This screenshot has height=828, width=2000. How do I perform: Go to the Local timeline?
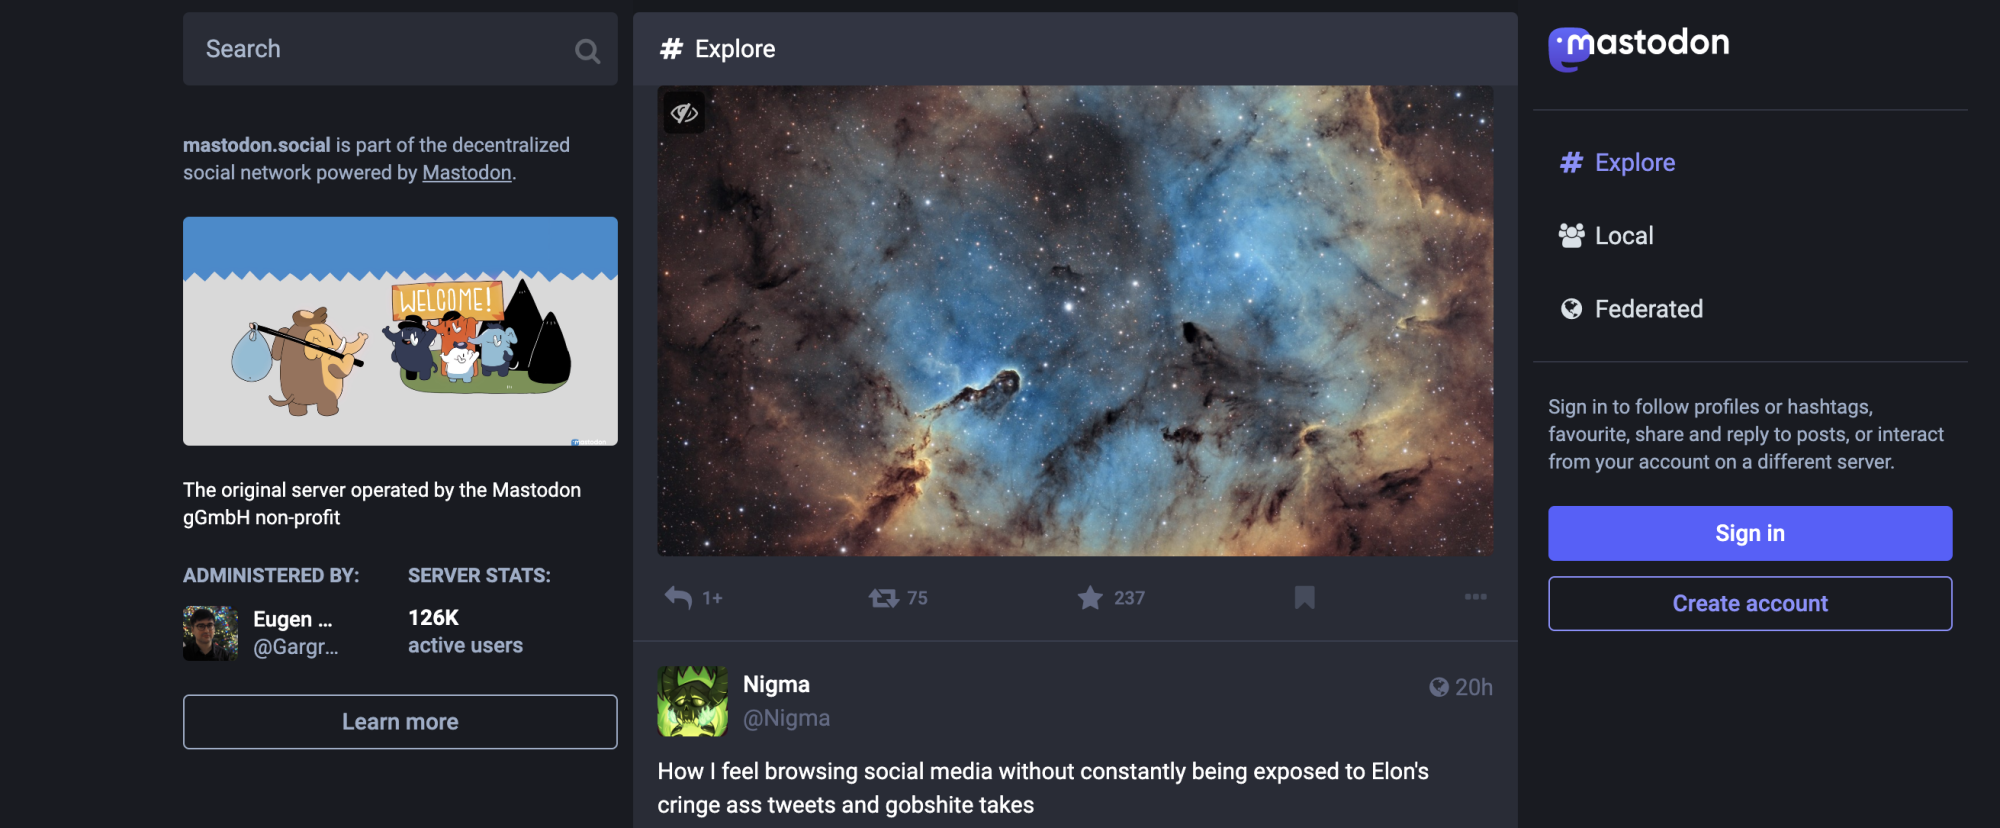click(1623, 236)
